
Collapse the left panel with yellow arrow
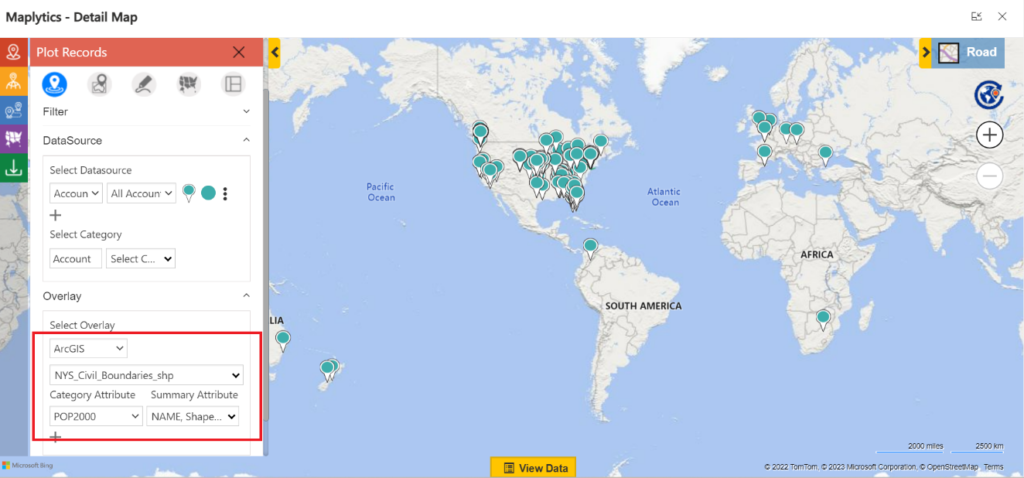(x=274, y=52)
